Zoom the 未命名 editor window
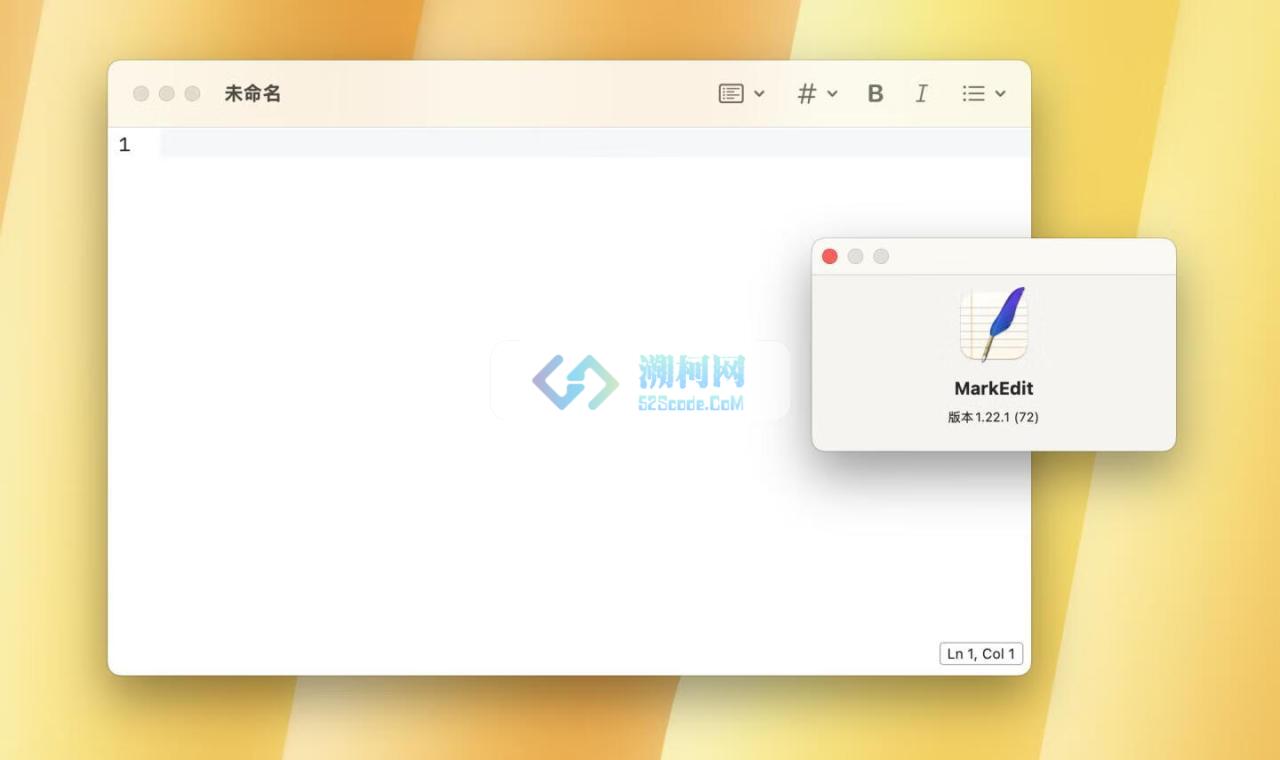This screenshot has width=1280, height=760. tap(192, 93)
